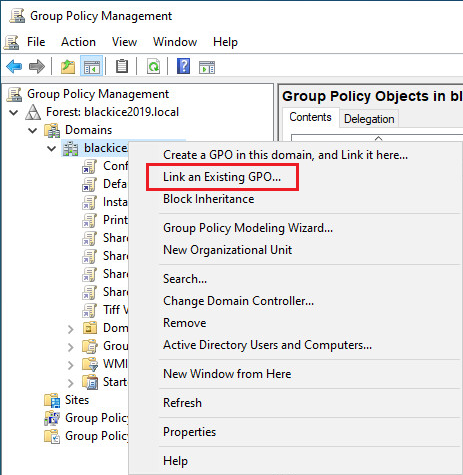Viewport: 463px width, 475px height.
Task: Choose Group Policy Modeling Wizard menu entry
Action: pyautogui.click(x=248, y=228)
